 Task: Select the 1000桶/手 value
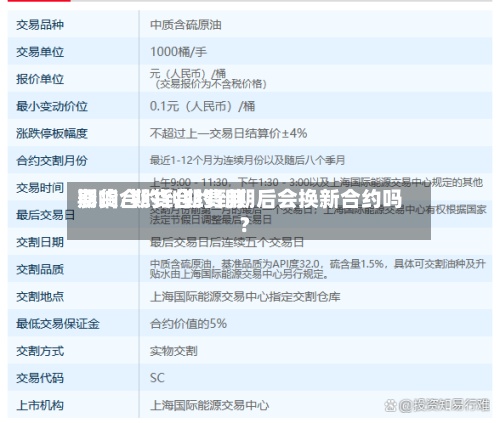click(178, 52)
